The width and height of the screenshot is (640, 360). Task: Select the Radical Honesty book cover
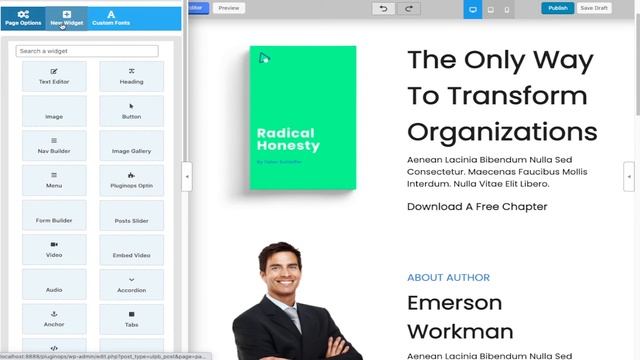pyautogui.click(x=302, y=118)
